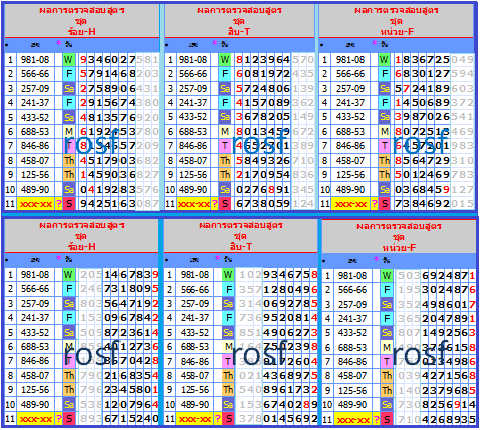Click yellow xxx-xx cell beside 7384692
Screen dimensions: 481x430
tap(350, 204)
